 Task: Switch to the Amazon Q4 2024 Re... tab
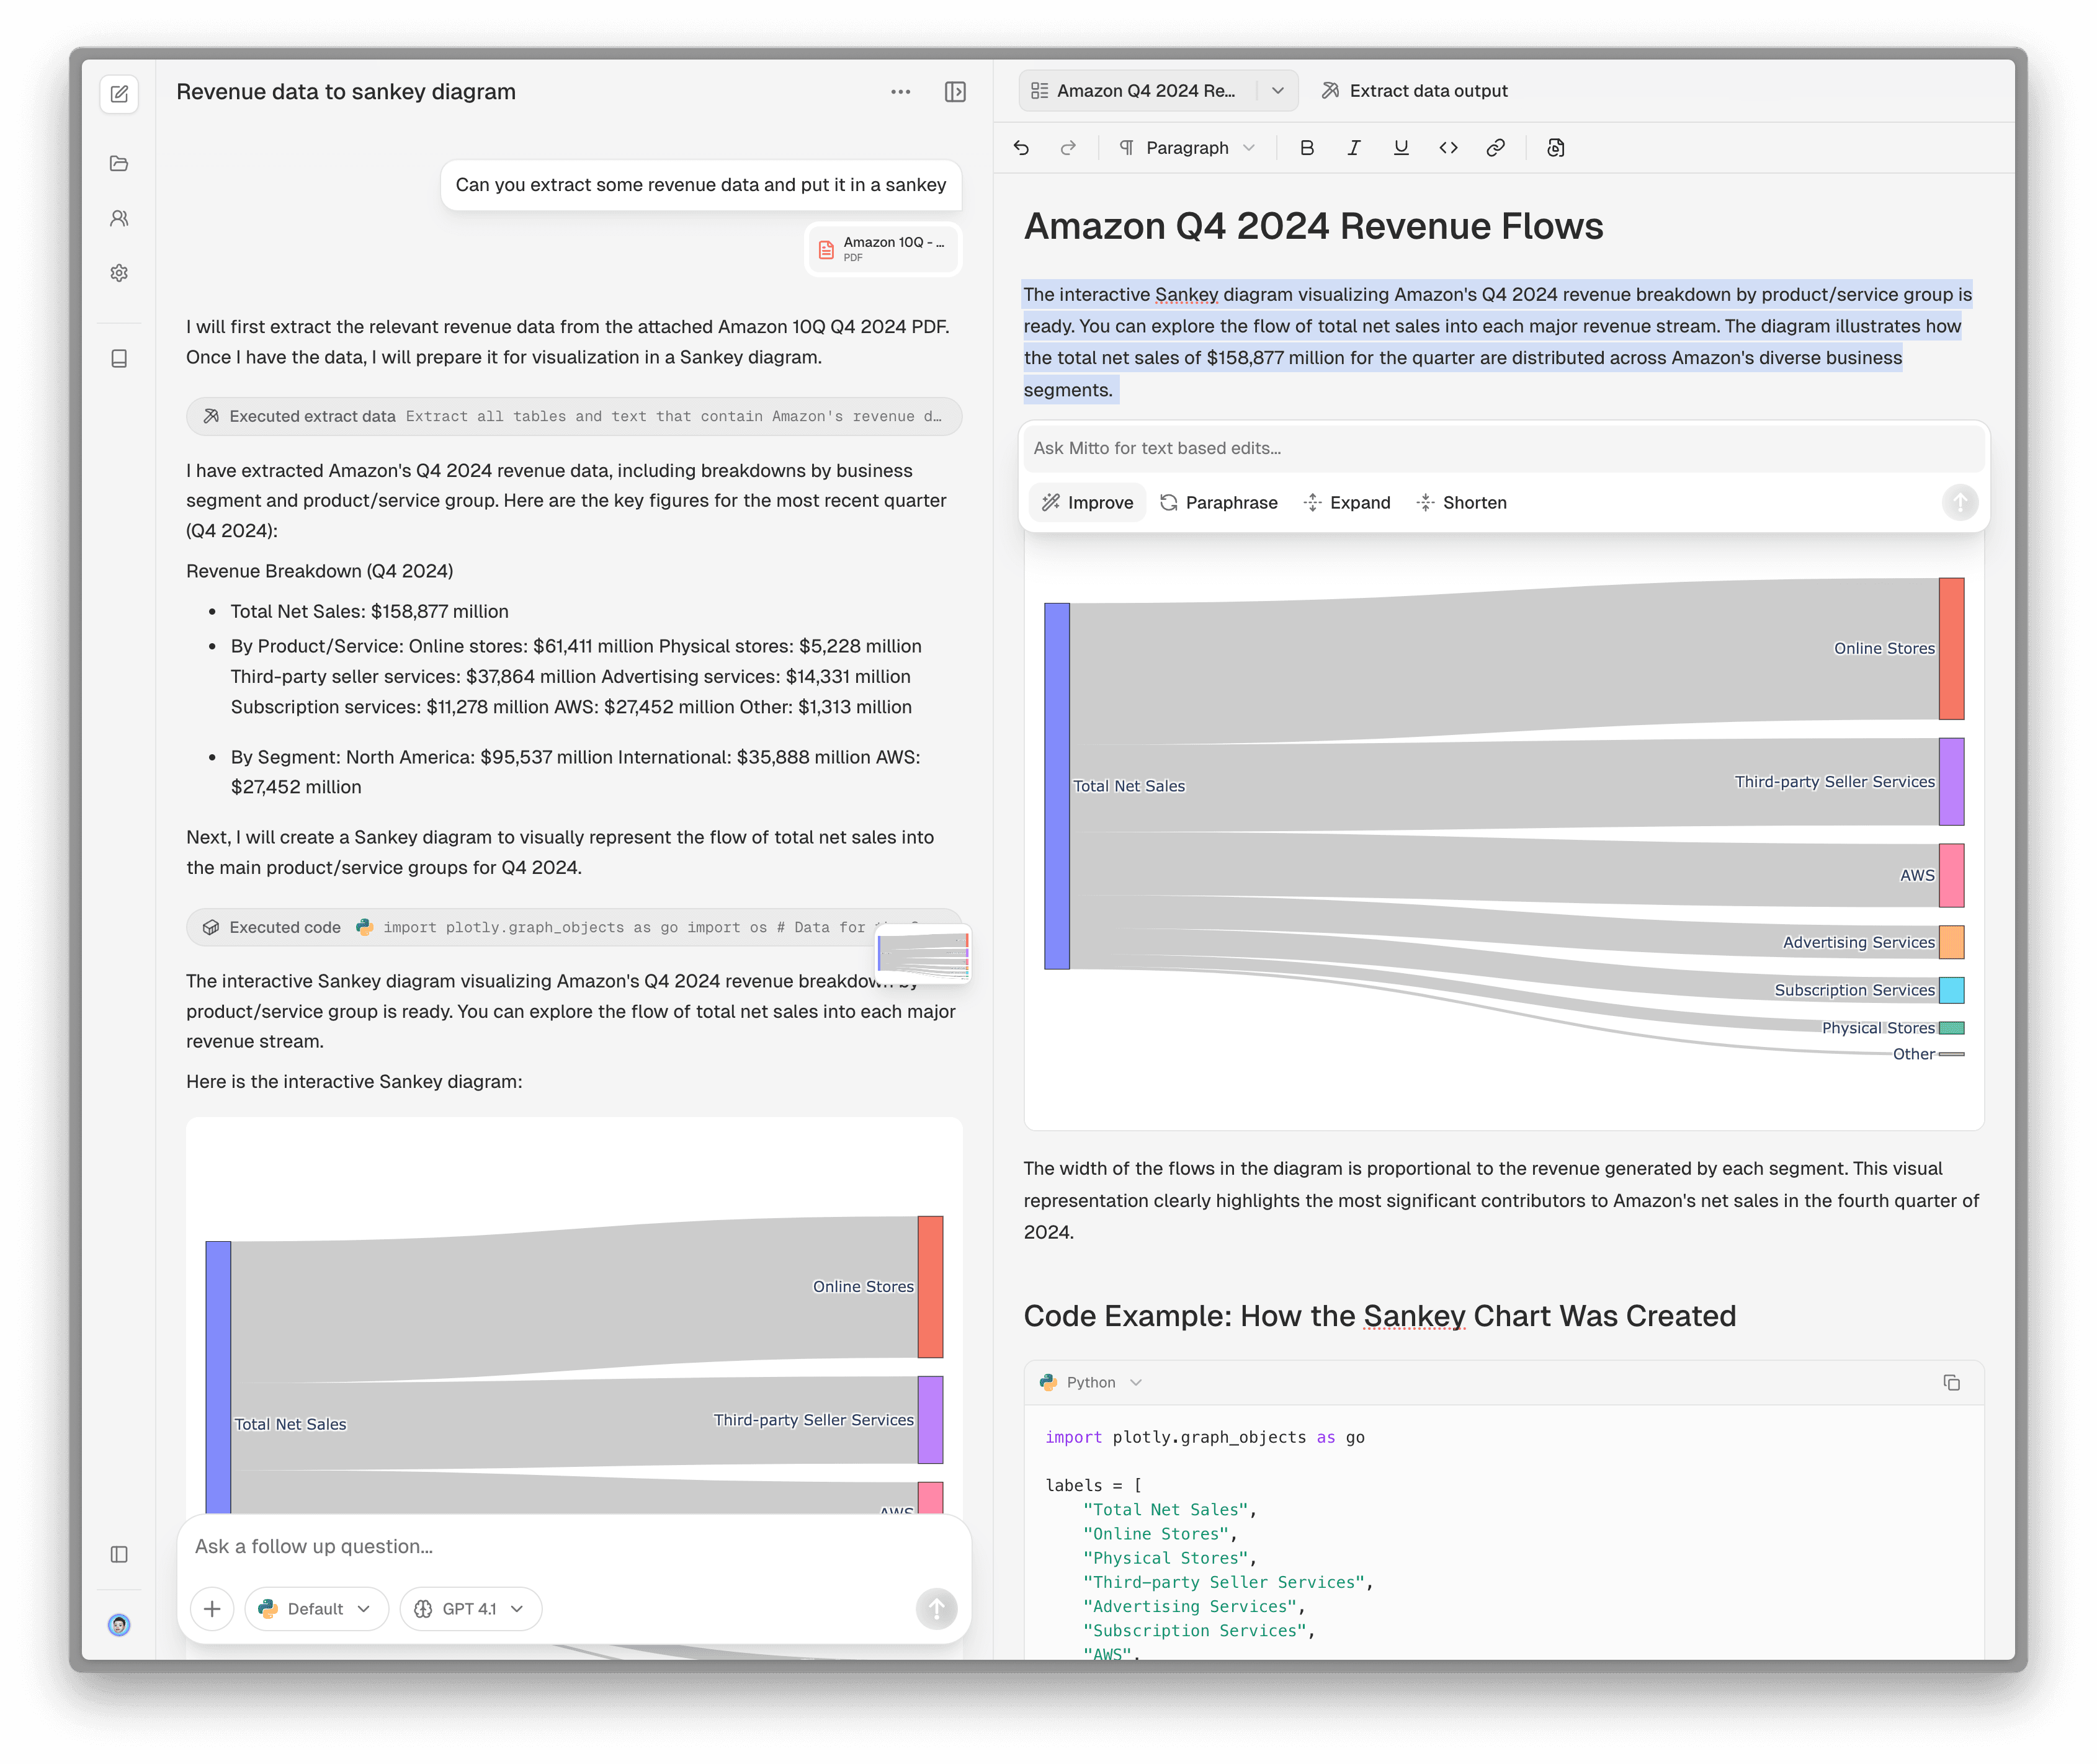coord(1137,91)
